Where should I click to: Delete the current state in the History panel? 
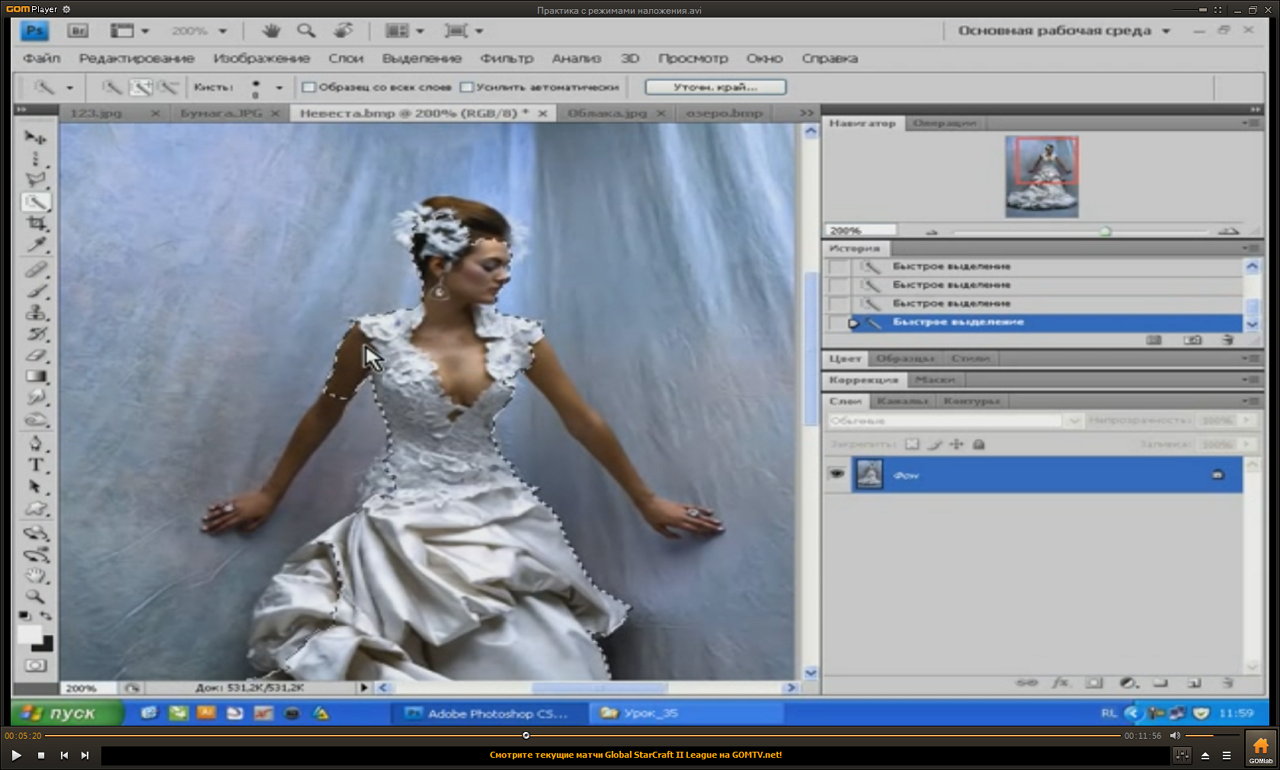click(x=1228, y=340)
